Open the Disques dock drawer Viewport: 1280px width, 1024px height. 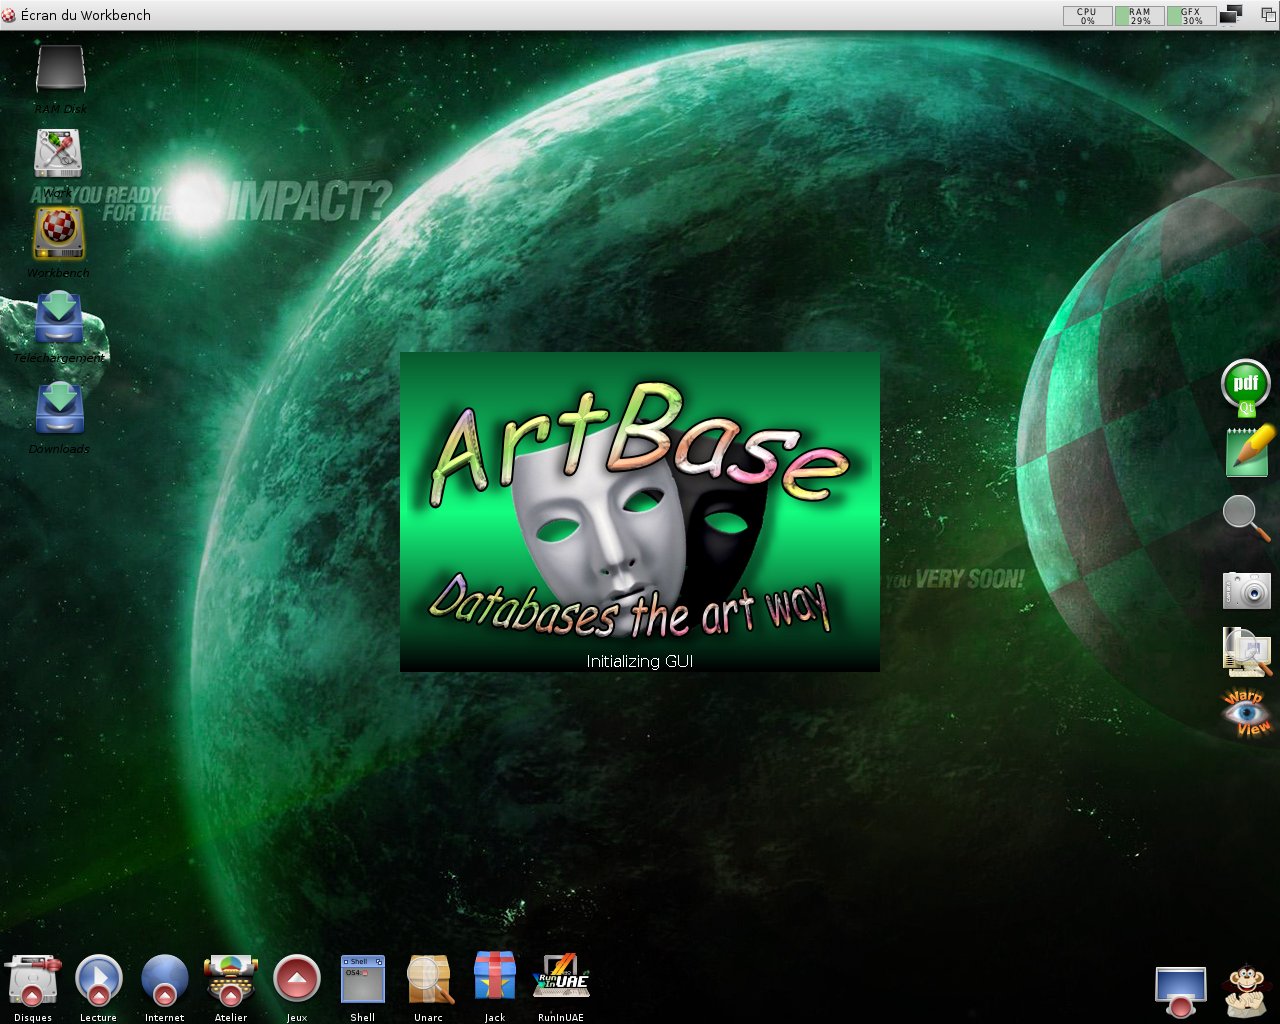click(x=32, y=980)
